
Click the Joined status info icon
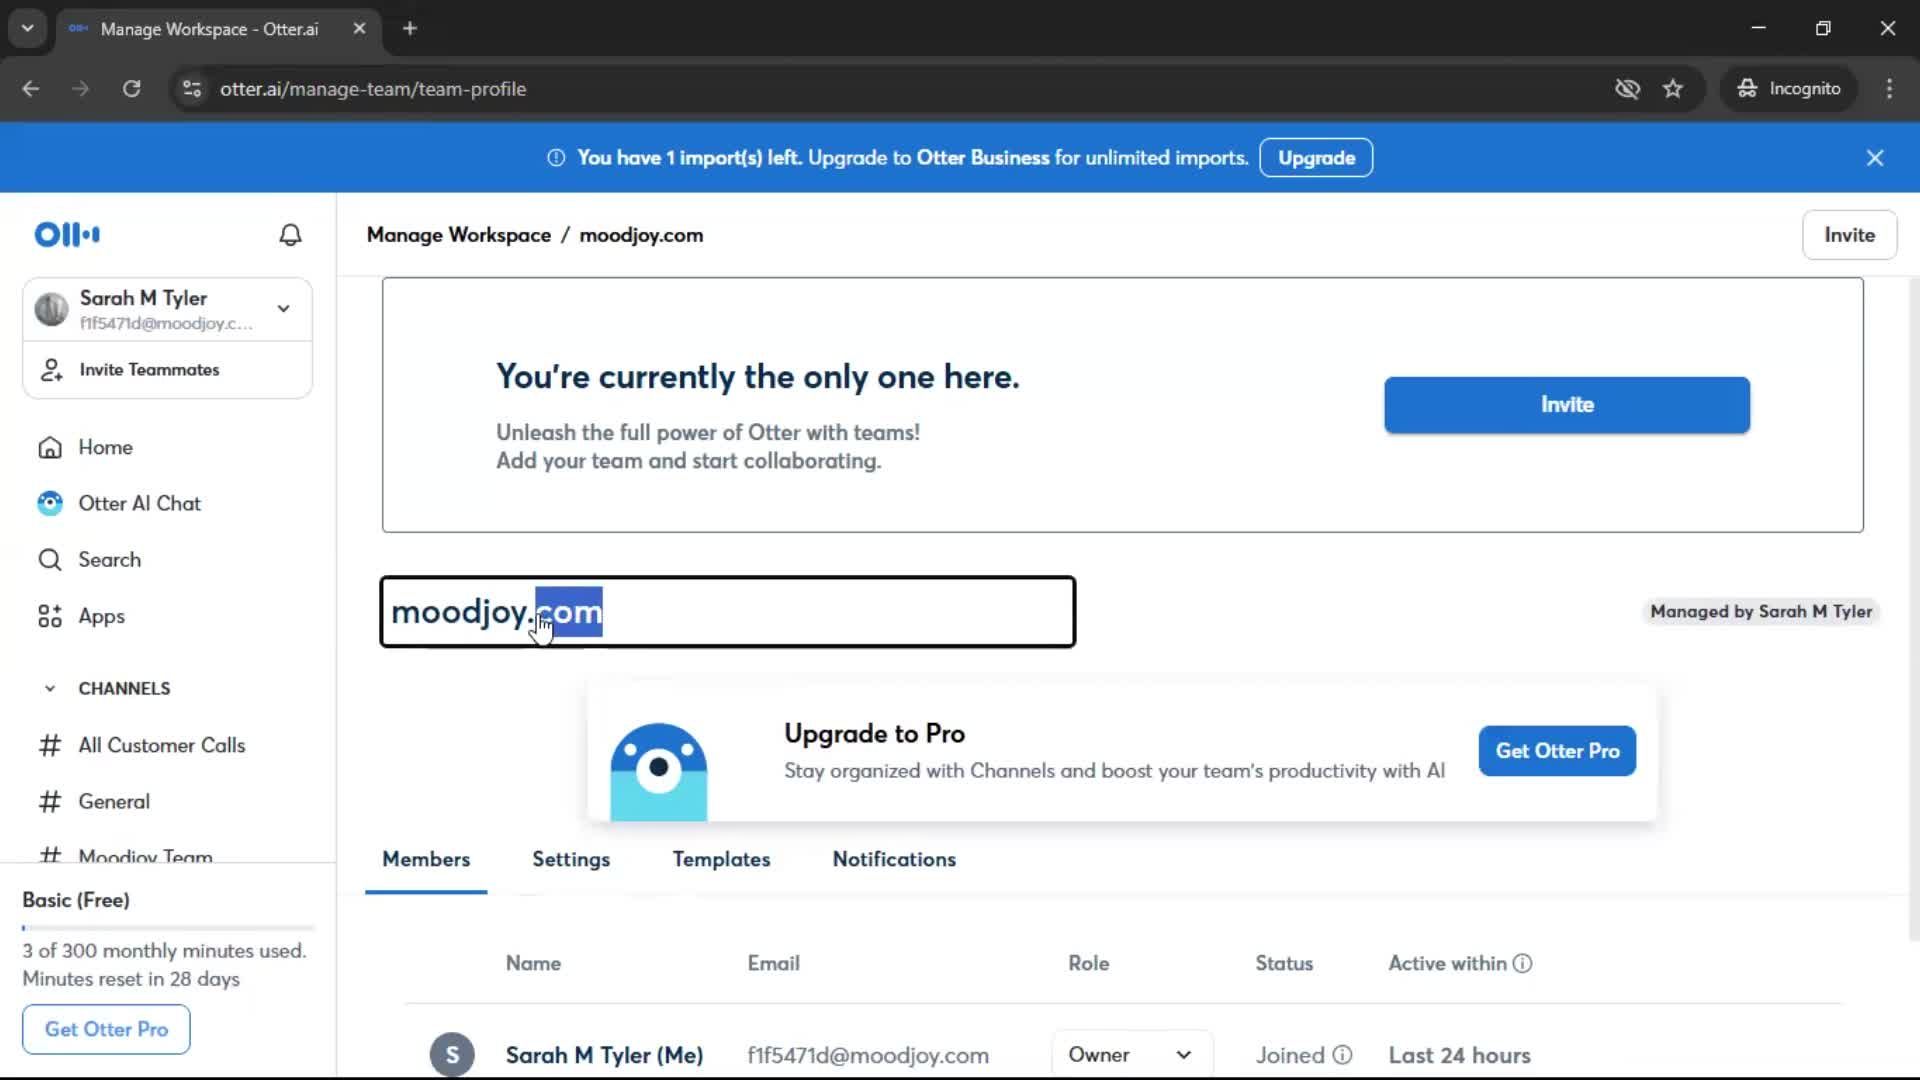(1343, 1055)
